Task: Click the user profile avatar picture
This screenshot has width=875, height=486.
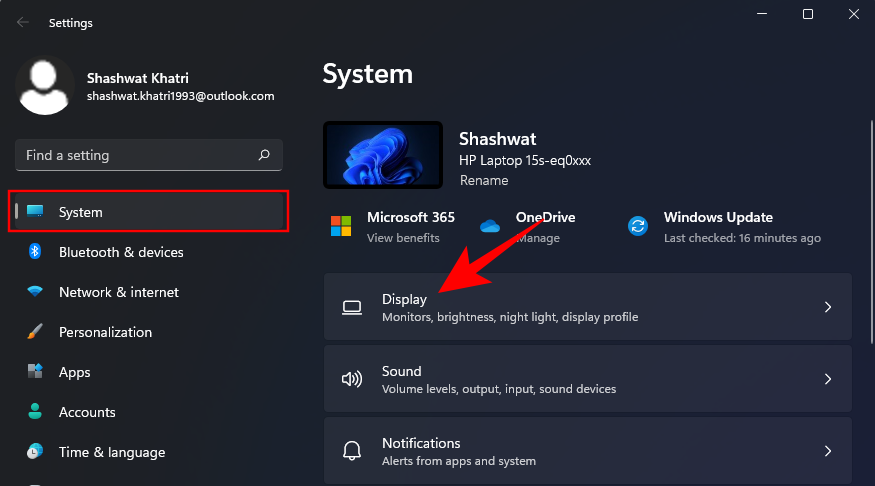Action: coord(45,86)
